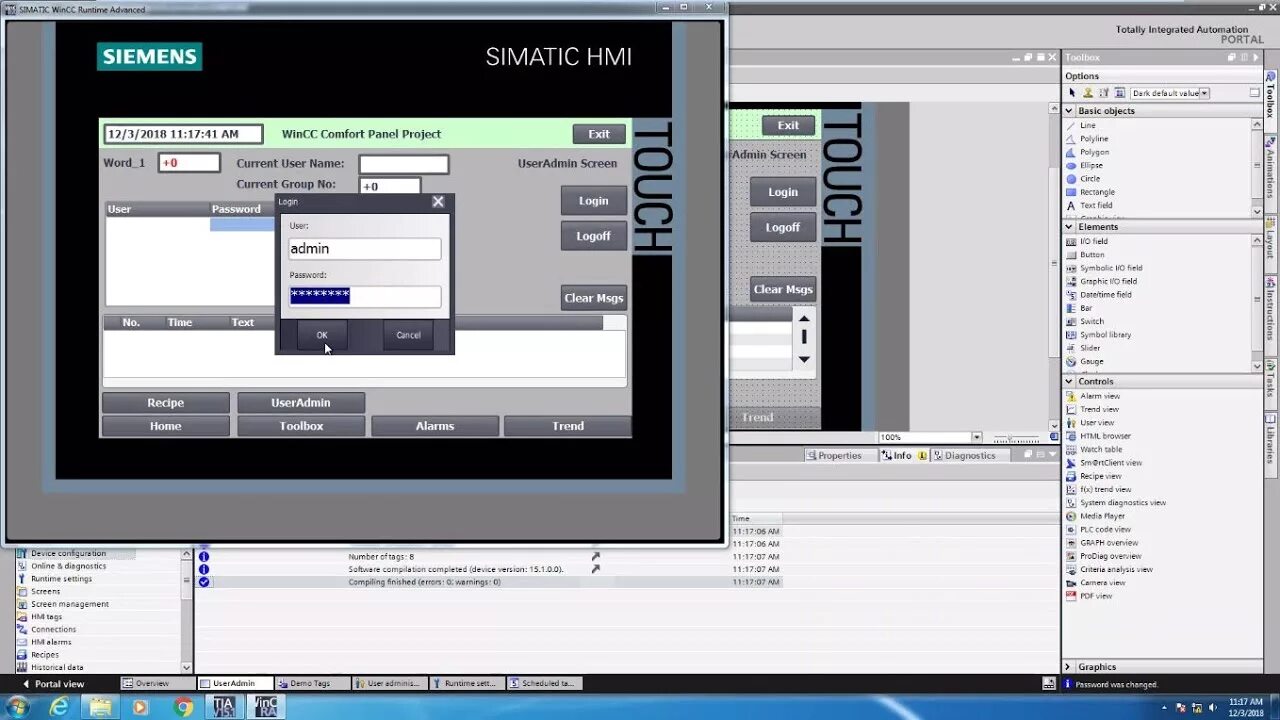Select the I/O field element
The height and width of the screenshot is (720, 1280).
[1093, 241]
